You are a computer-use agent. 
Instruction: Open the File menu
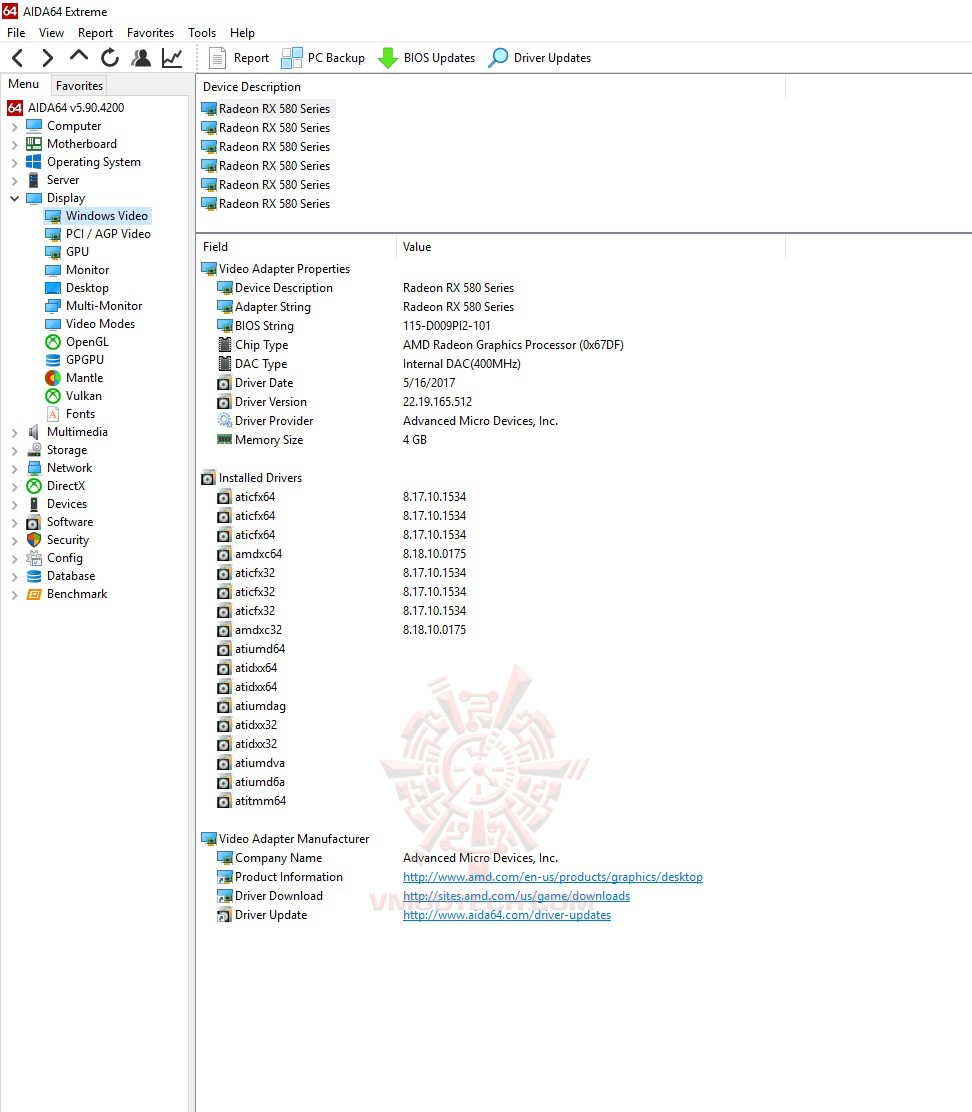(x=16, y=33)
